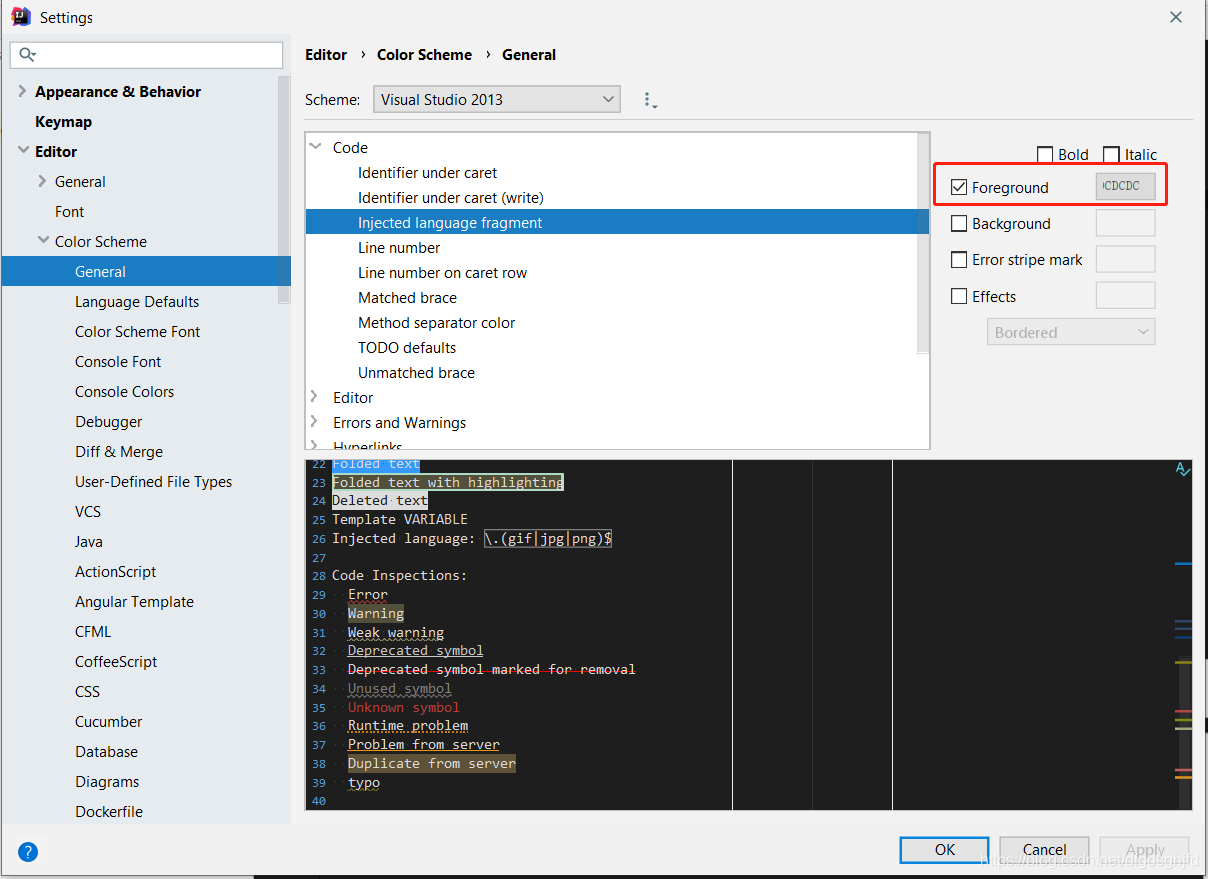This screenshot has width=1208, height=879.
Task: Open the Background color swatch
Action: pos(1126,223)
